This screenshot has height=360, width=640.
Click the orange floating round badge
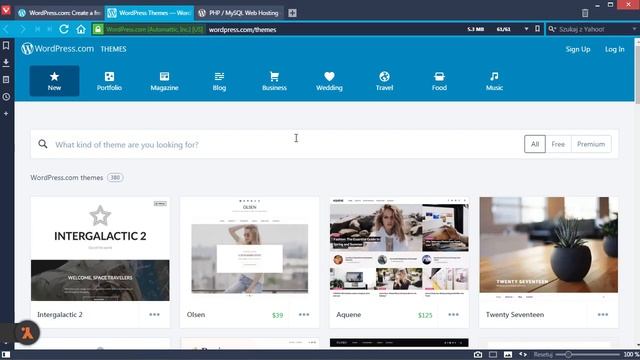point(27,333)
